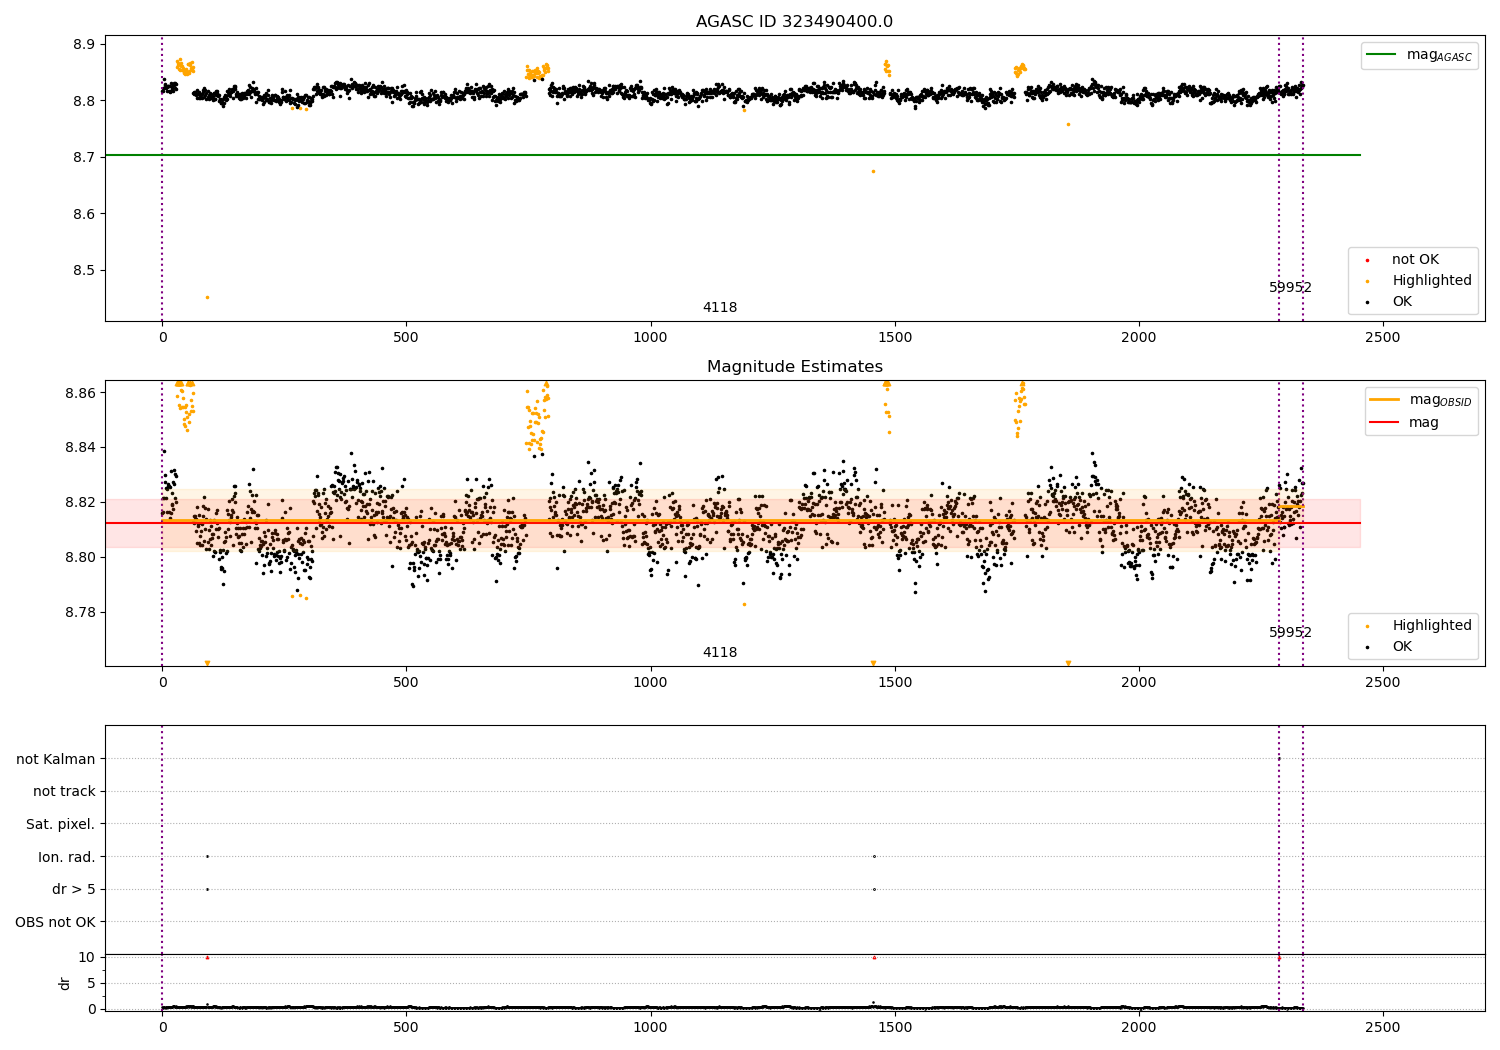Select 'Highlighted' legend entry in Magnitude Estimates plot
This screenshot has width=1500, height=1050.
pyautogui.click(x=1431, y=626)
